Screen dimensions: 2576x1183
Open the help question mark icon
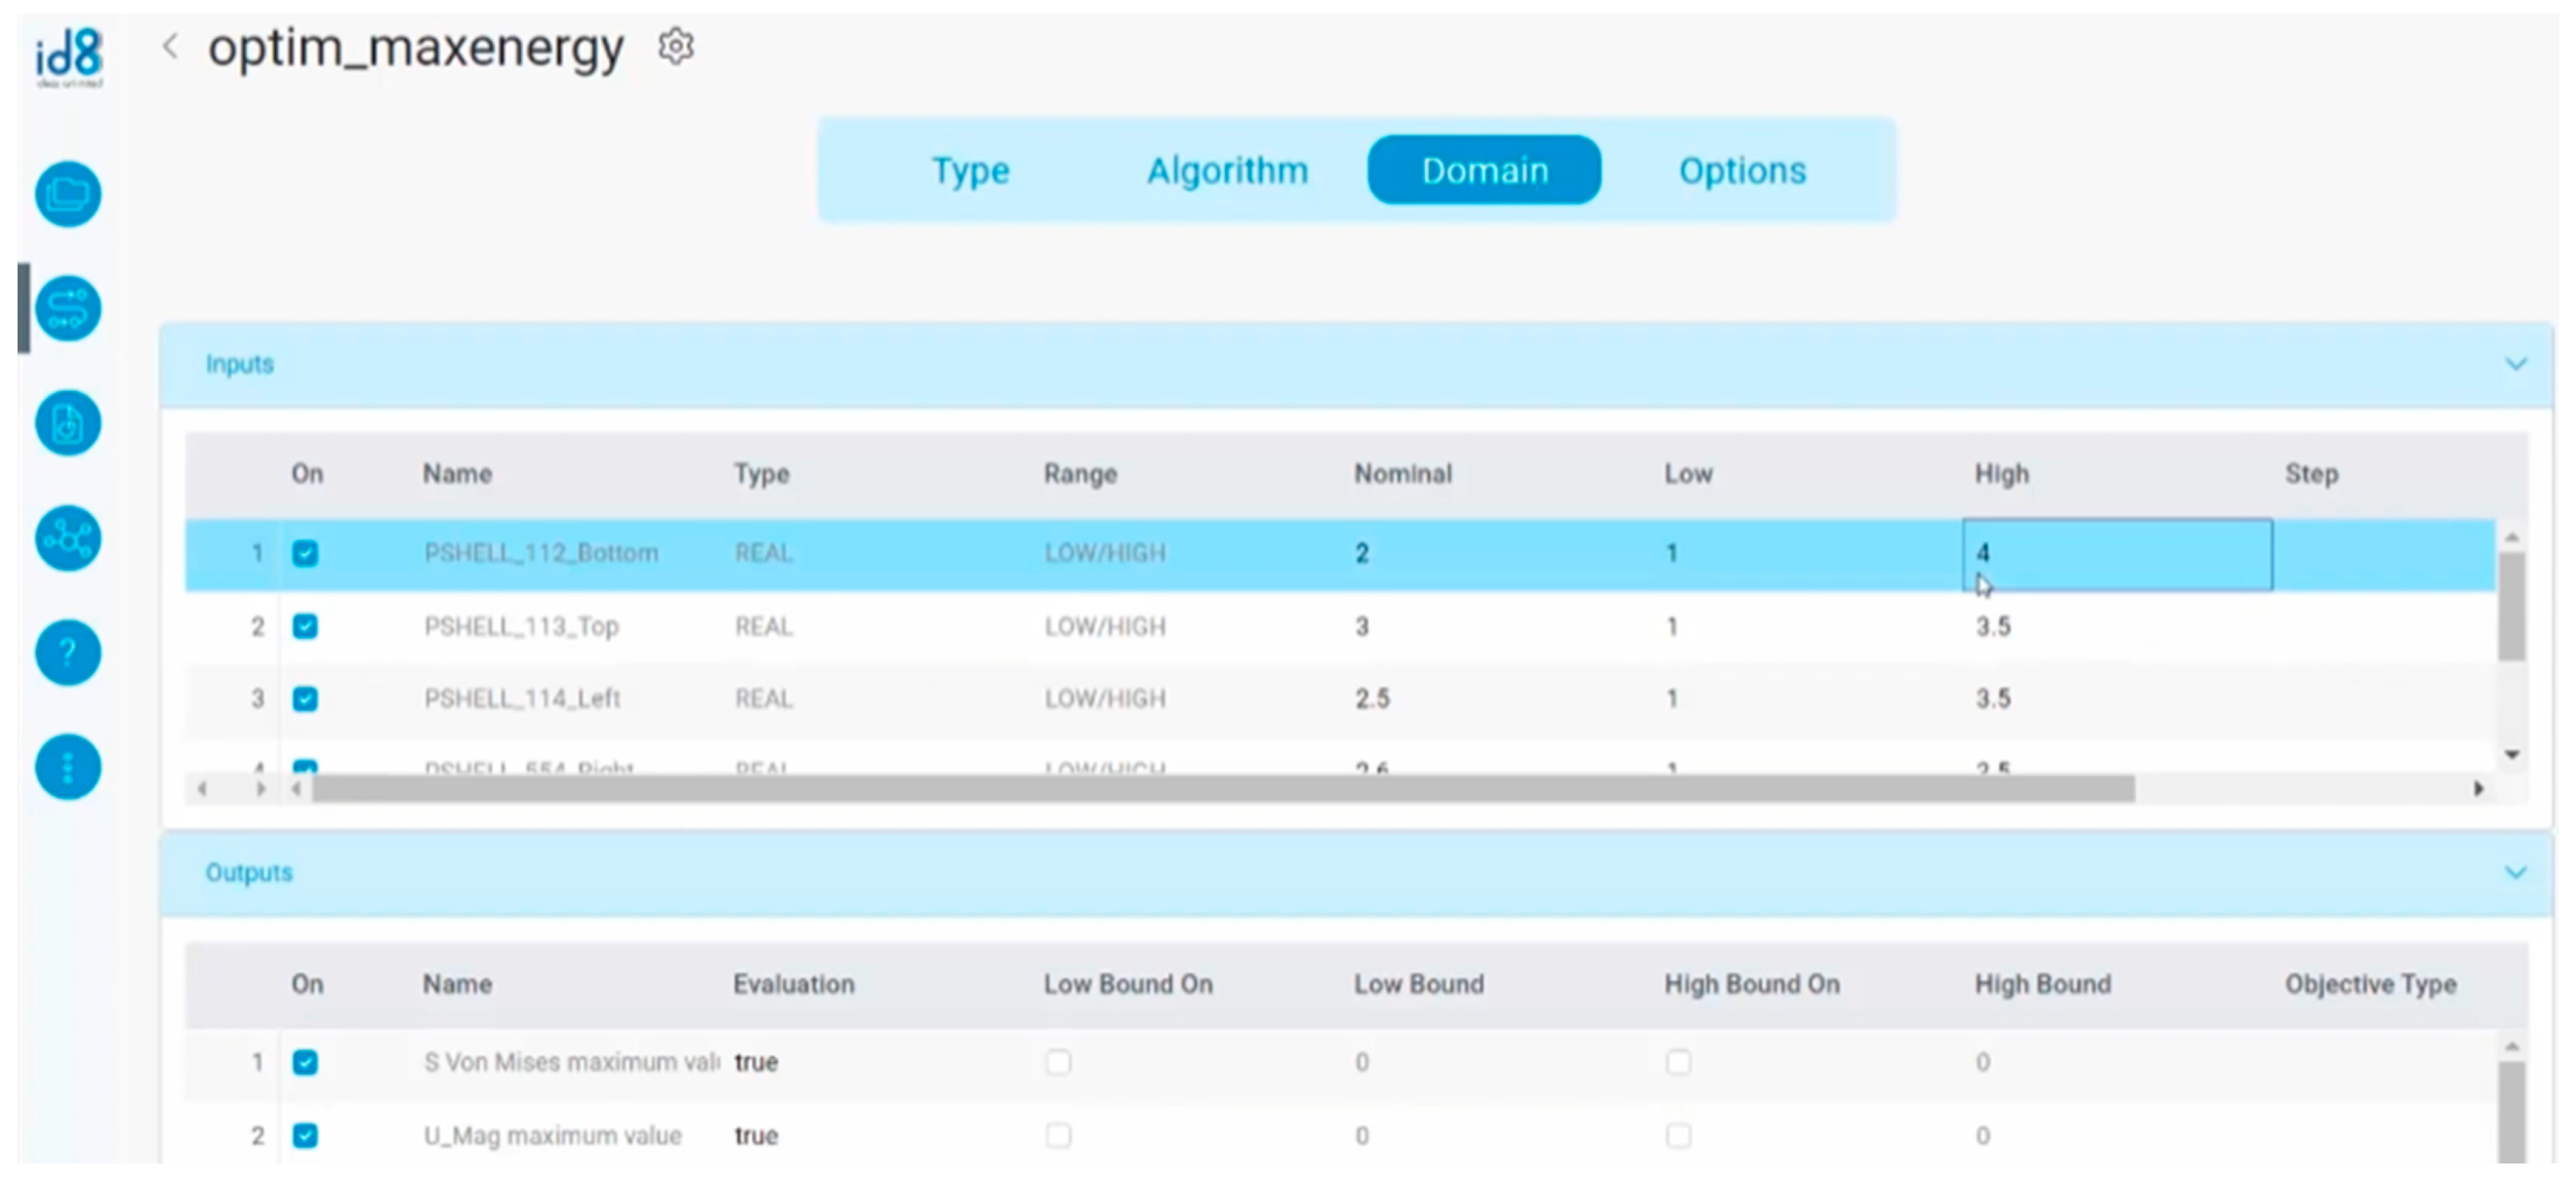68,653
